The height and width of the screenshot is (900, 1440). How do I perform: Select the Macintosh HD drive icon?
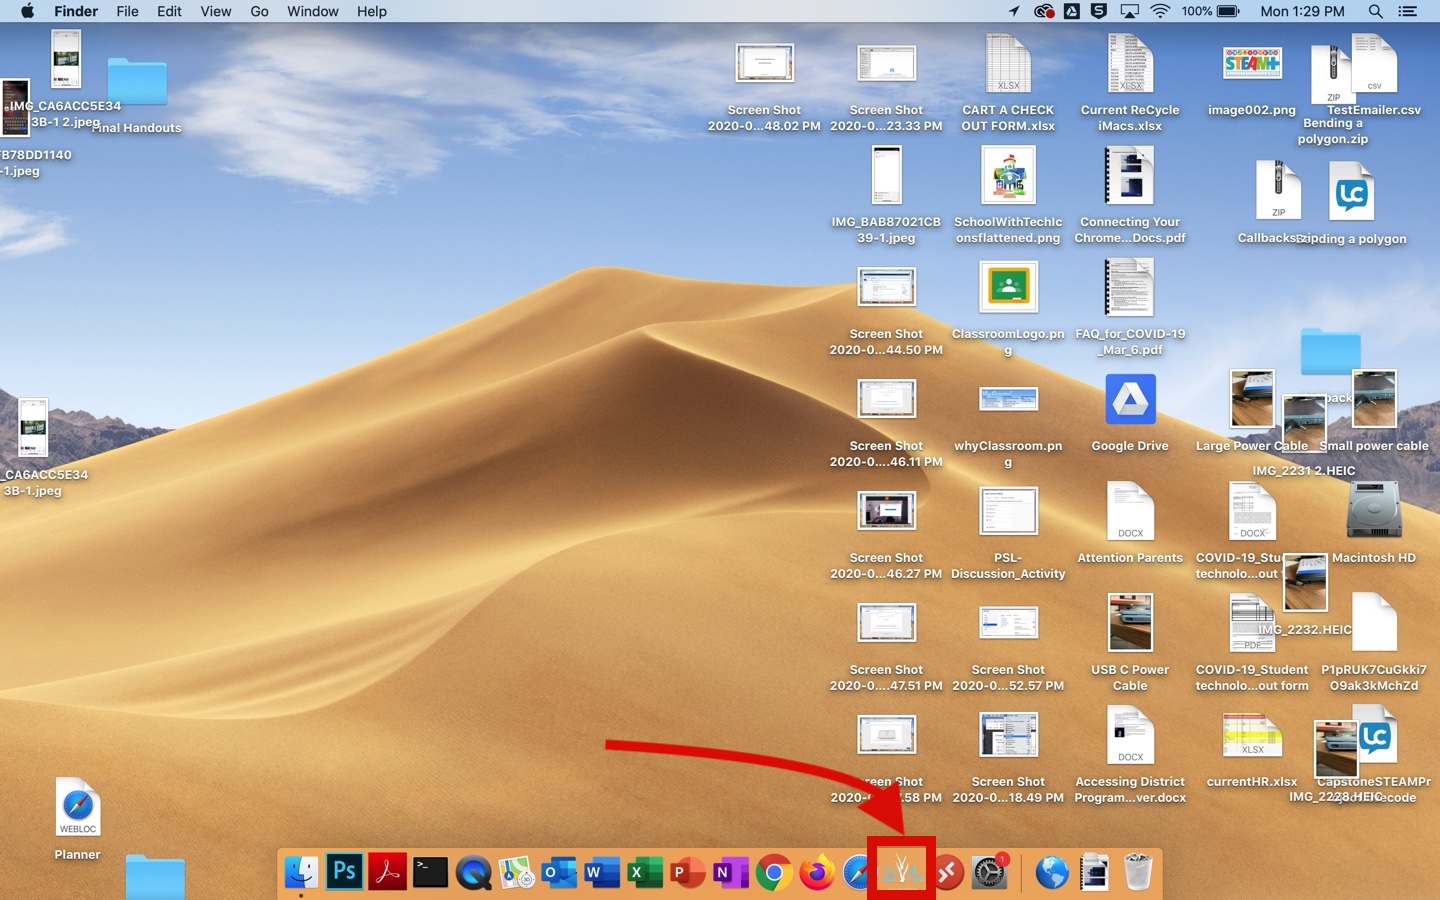click(1373, 512)
